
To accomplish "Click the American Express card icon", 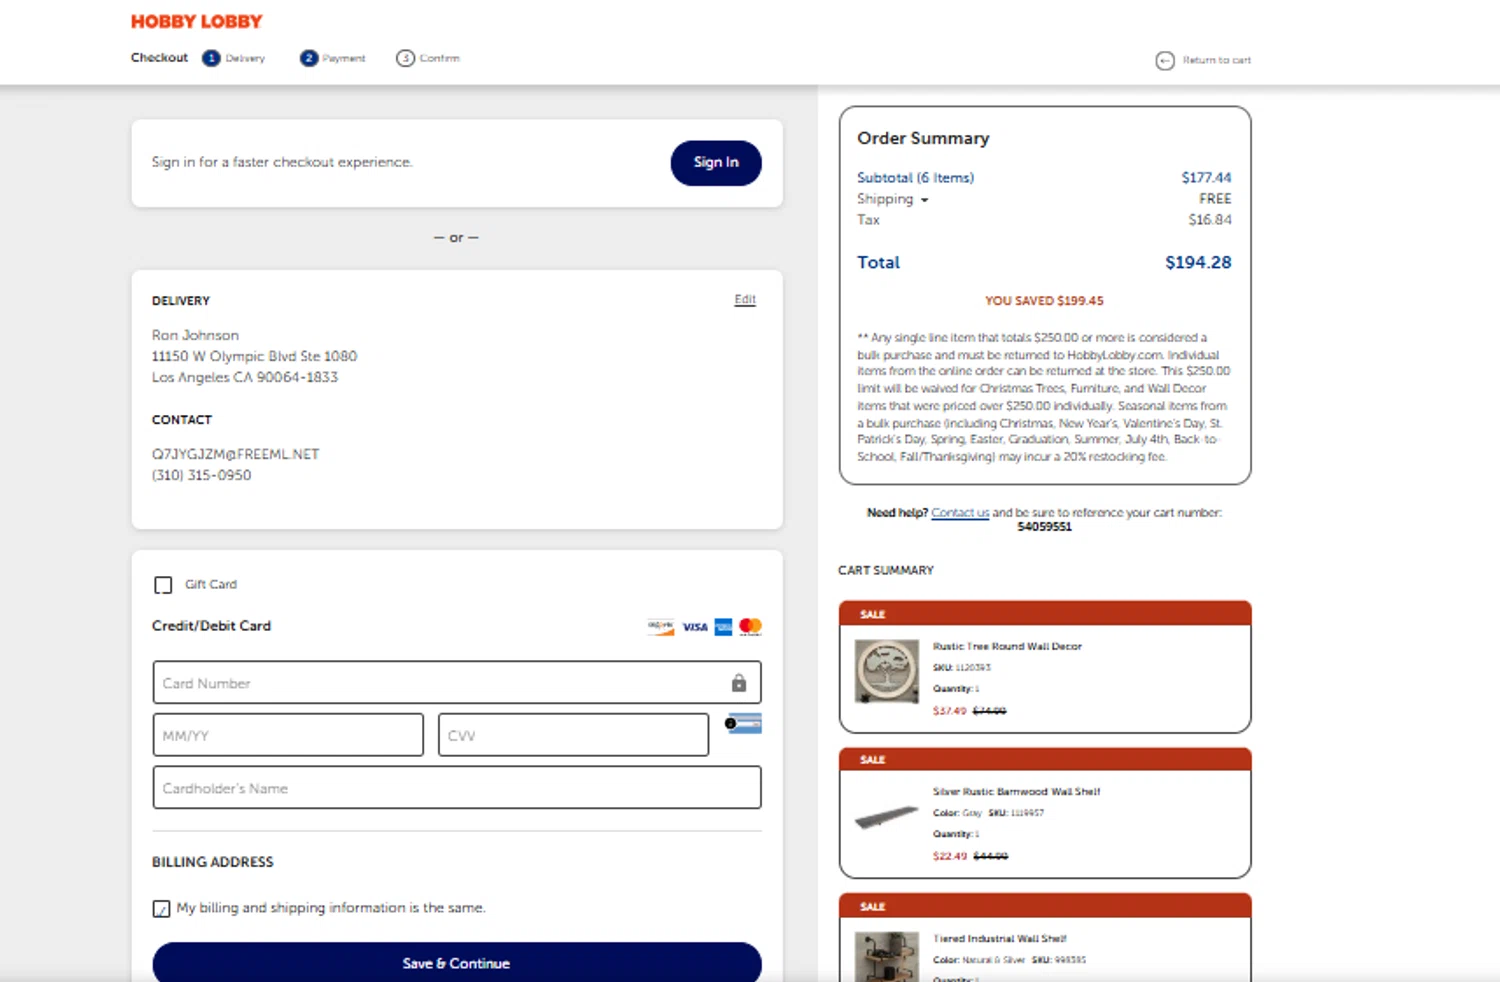I will pos(723,627).
